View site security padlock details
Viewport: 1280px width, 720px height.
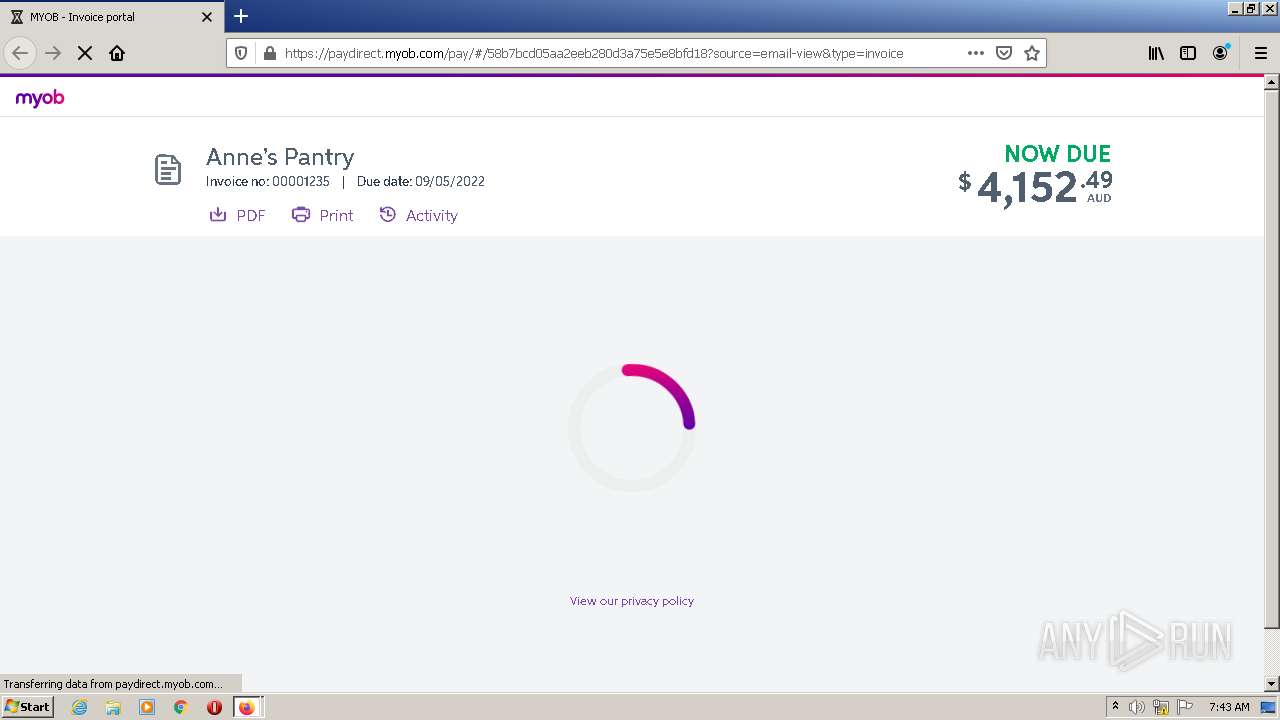[268, 53]
